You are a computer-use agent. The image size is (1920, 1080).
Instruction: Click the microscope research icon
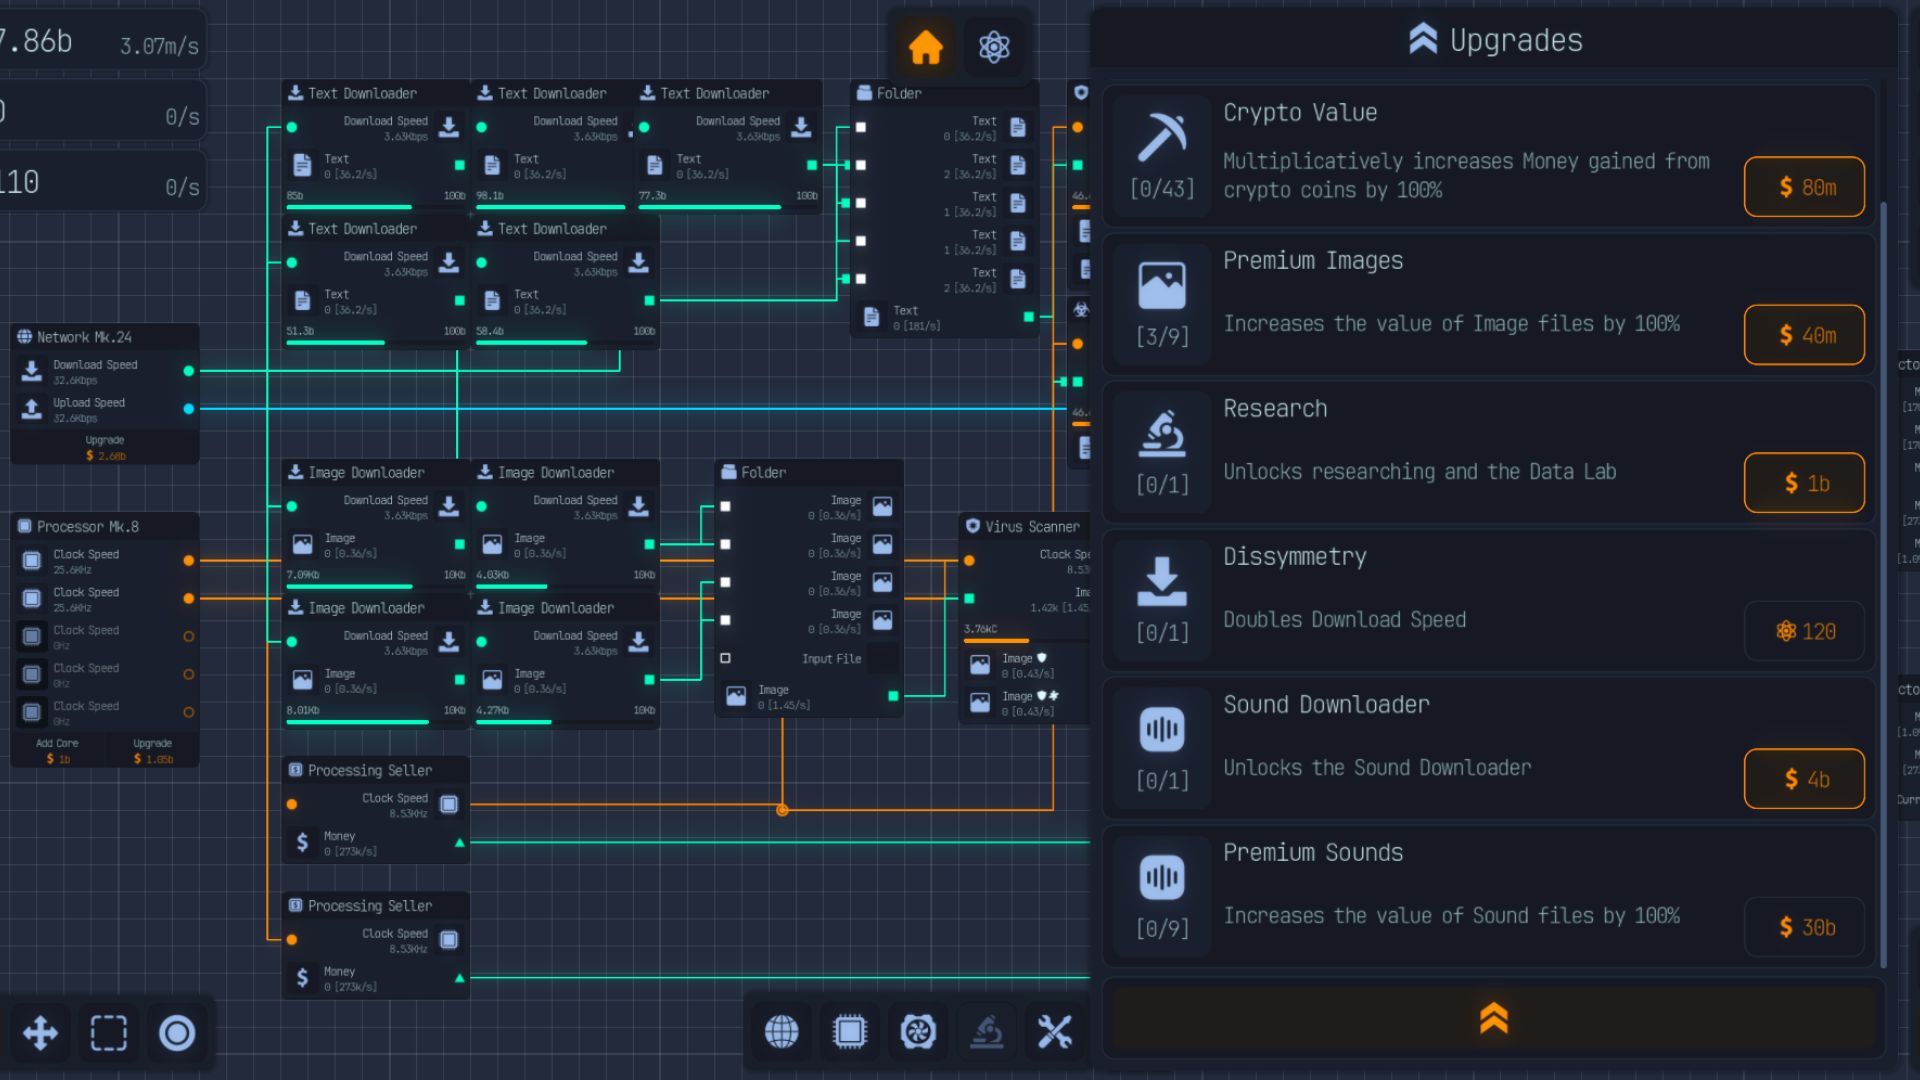(x=986, y=1031)
